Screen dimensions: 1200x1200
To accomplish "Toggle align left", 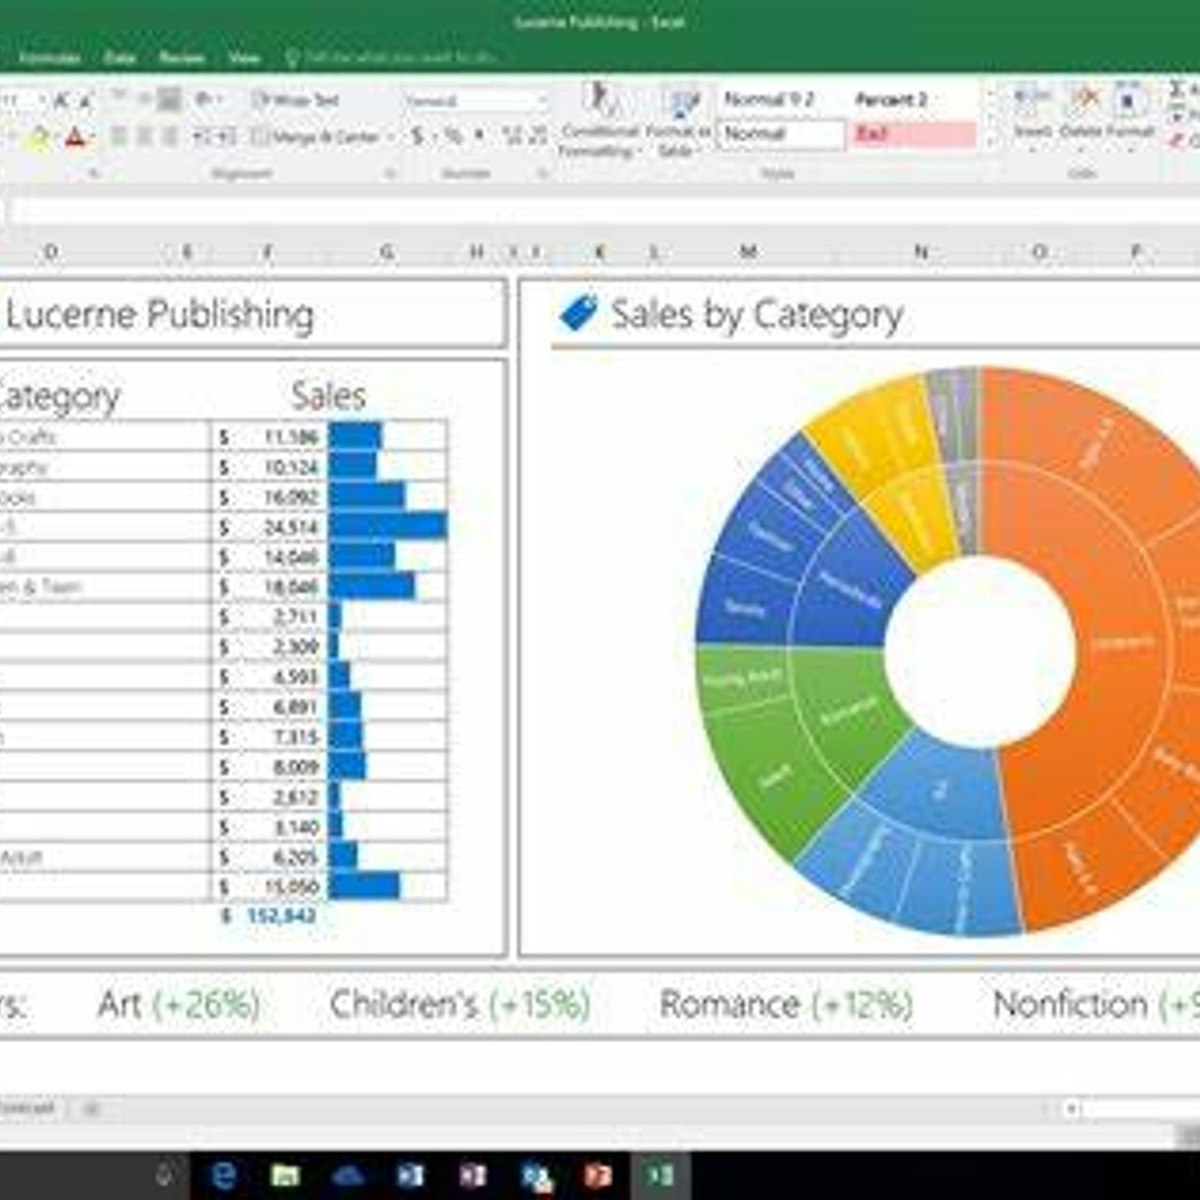I will click(119, 136).
